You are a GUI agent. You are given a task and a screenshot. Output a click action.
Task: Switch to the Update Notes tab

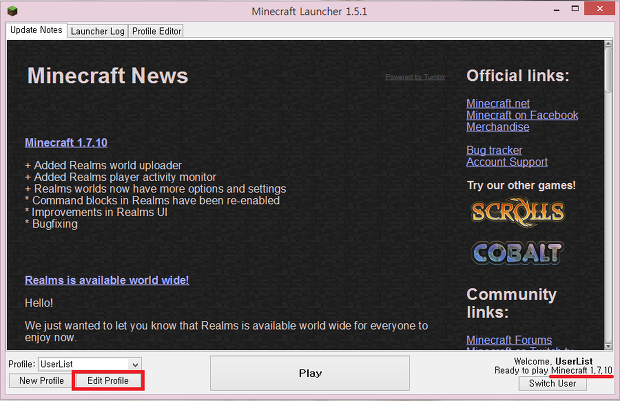(36, 30)
